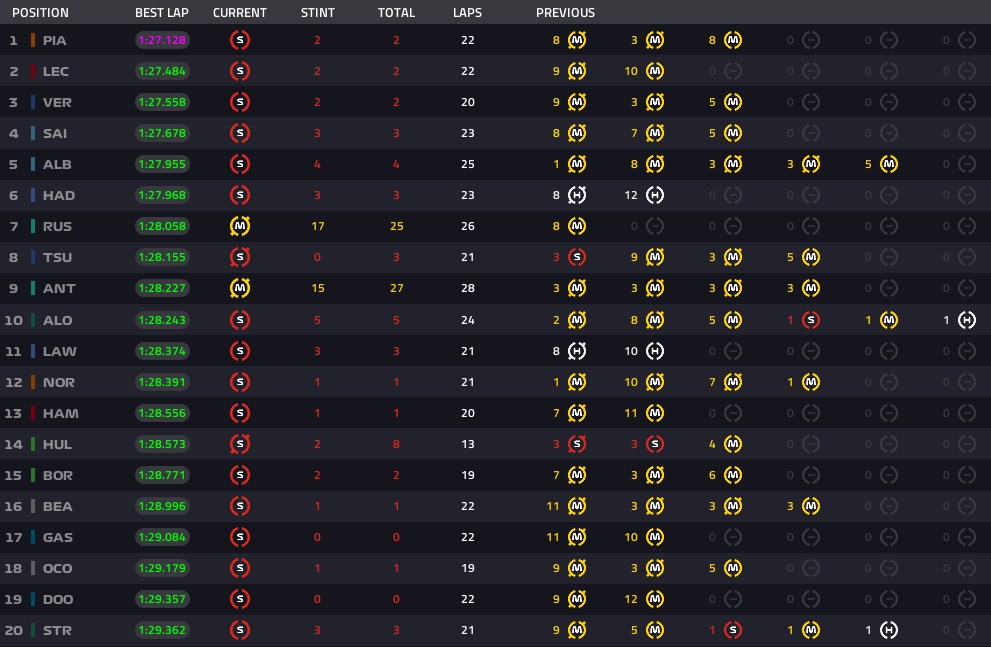The height and width of the screenshot is (647, 991).
Task: Click driver name ALO
Action: coord(57,320)
